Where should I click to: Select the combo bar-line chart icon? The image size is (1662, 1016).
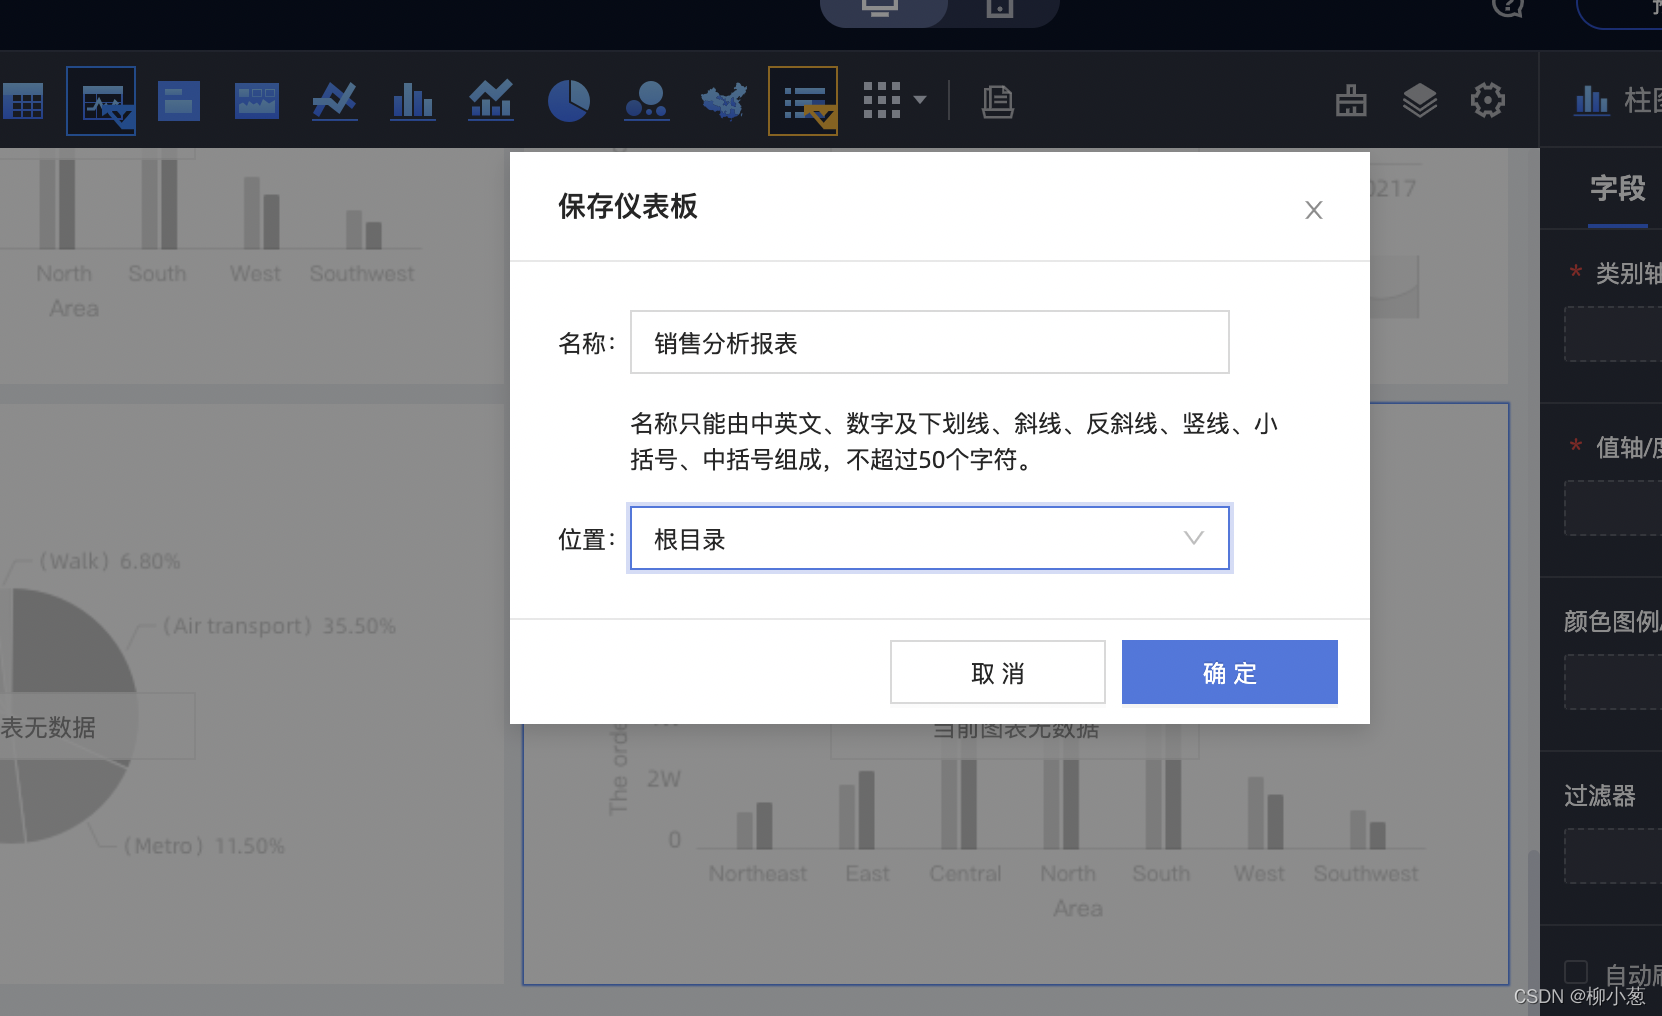coord(491,101)
